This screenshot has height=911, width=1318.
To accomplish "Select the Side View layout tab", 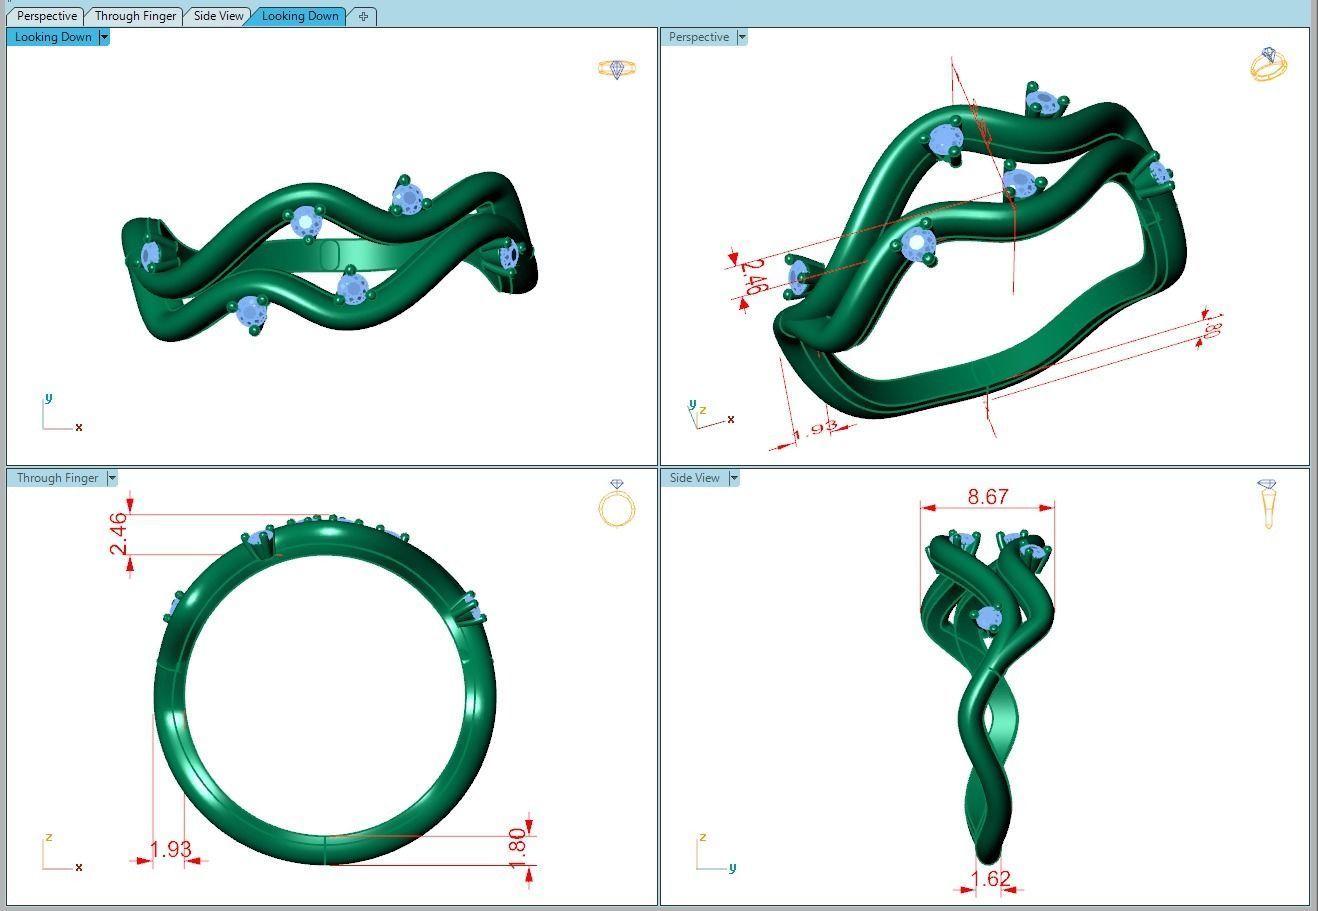I will tap(218, 16).
